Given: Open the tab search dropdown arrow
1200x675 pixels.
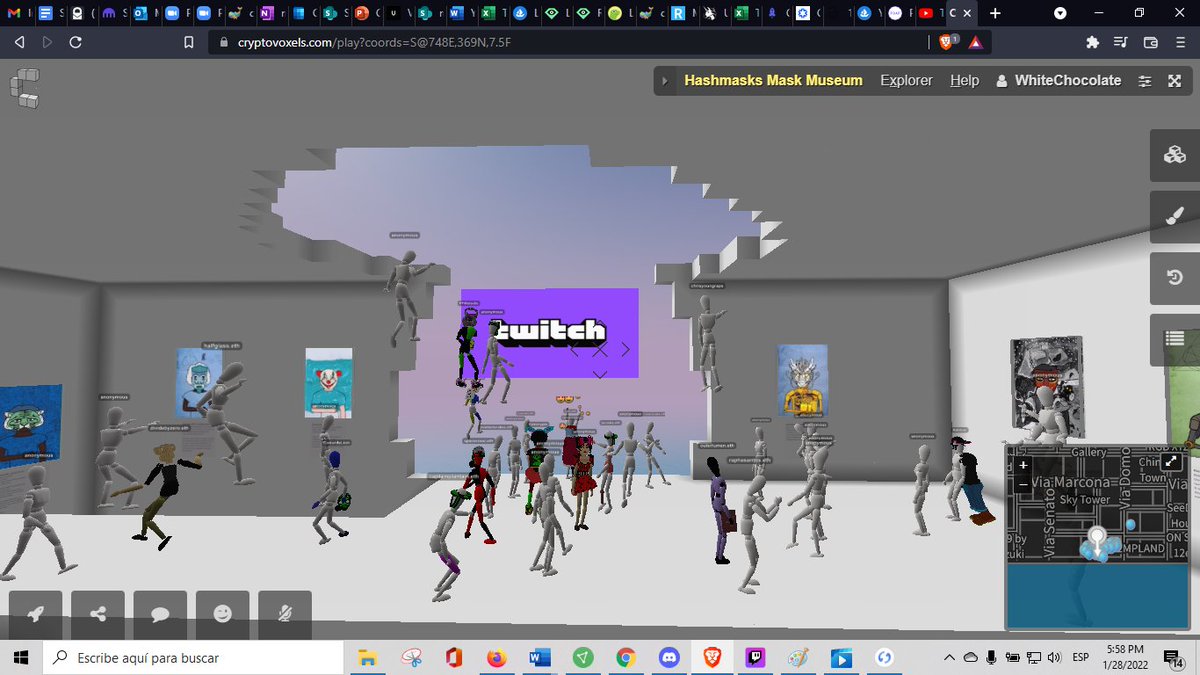Looking at the screenshot, I should tap(1060, 13).
